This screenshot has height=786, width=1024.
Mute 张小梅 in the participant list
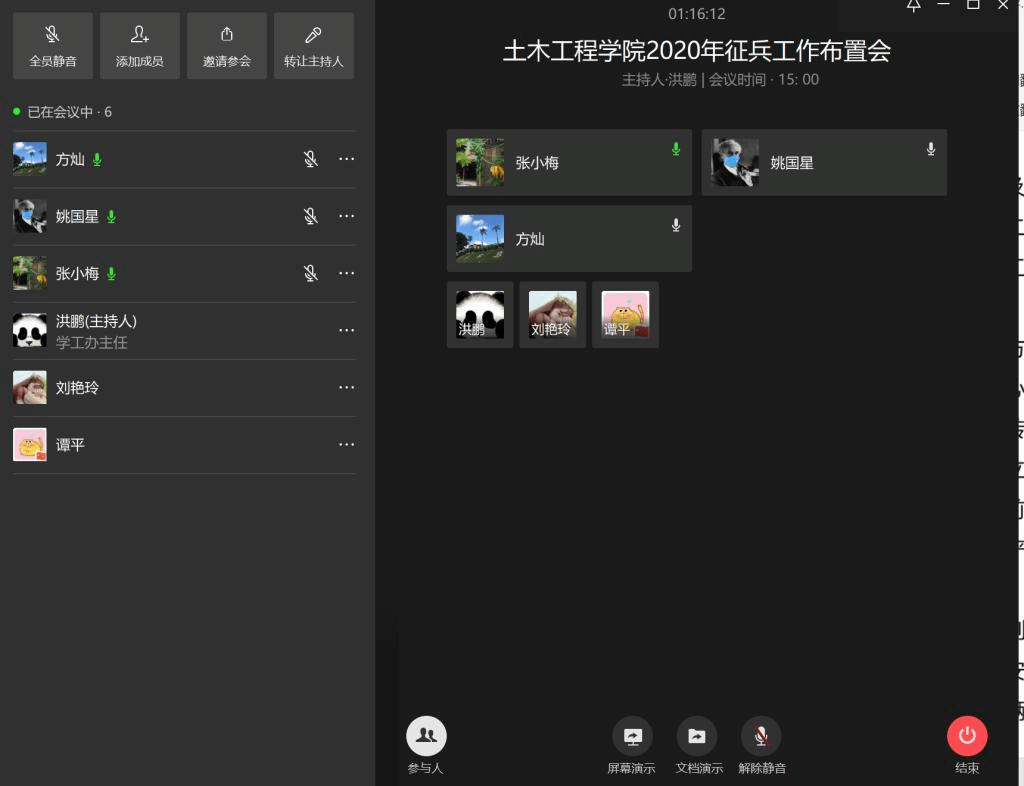click(311, 273)
